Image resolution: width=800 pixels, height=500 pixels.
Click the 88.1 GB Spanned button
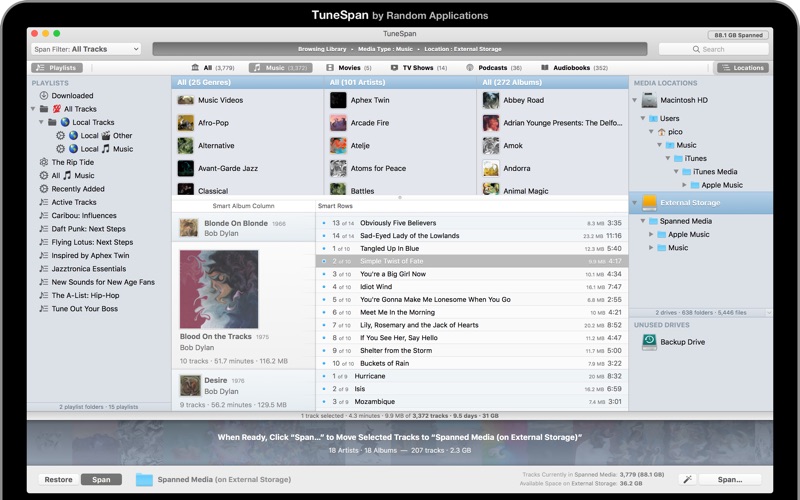point(738,35)
